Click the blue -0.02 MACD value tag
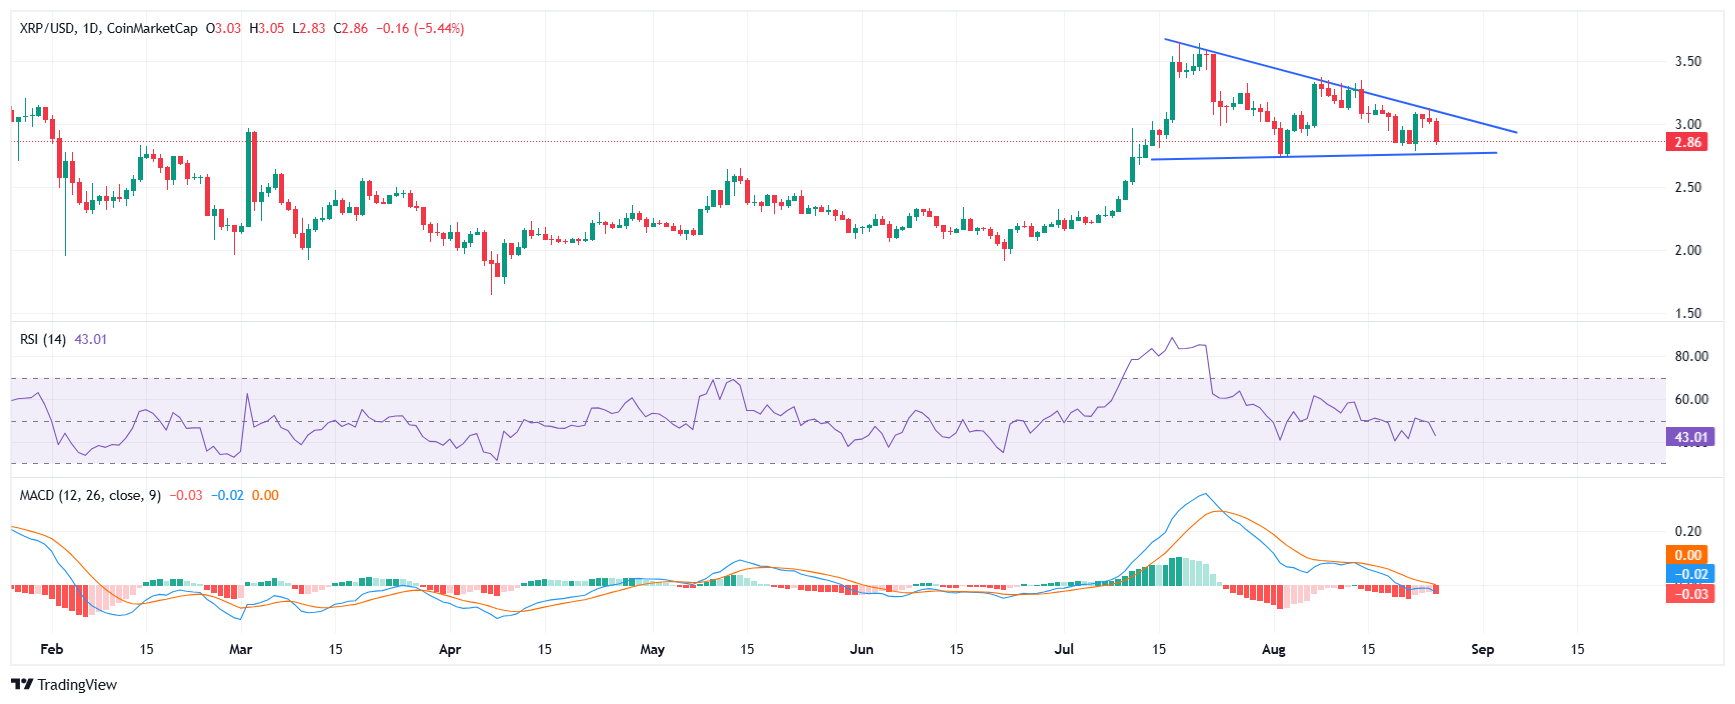1735x704 pixels. pyautogui.click(x=1690, y=574)
